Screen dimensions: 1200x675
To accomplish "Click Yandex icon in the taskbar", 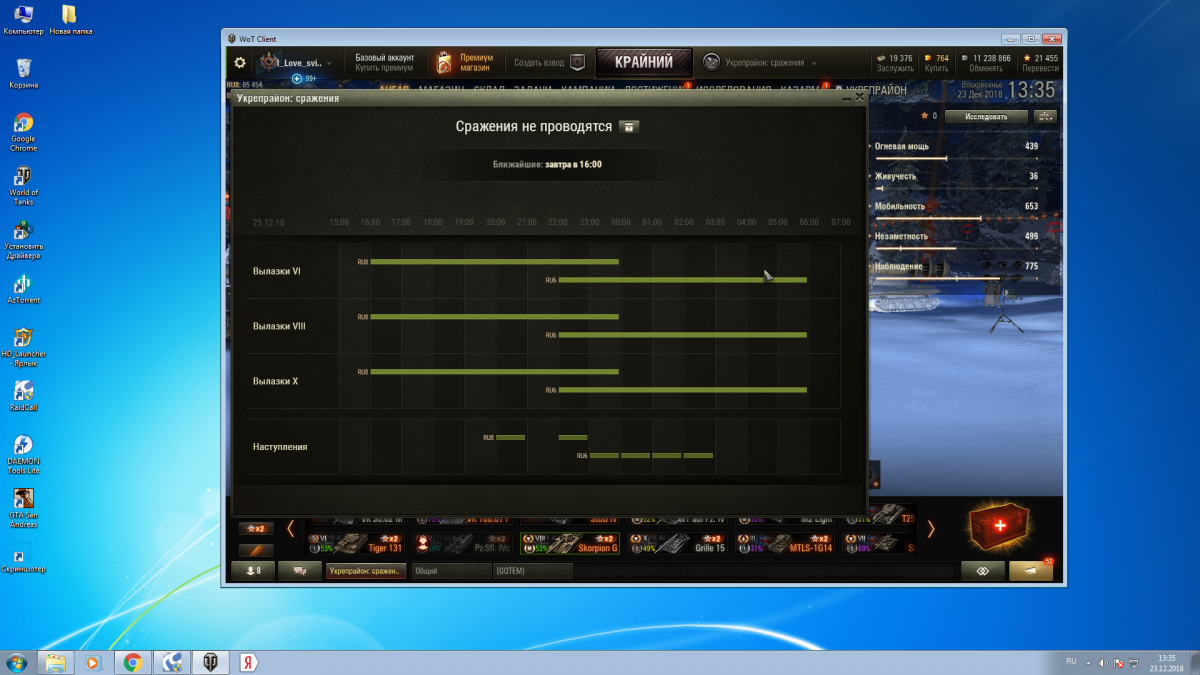I will tap(248, 662).
